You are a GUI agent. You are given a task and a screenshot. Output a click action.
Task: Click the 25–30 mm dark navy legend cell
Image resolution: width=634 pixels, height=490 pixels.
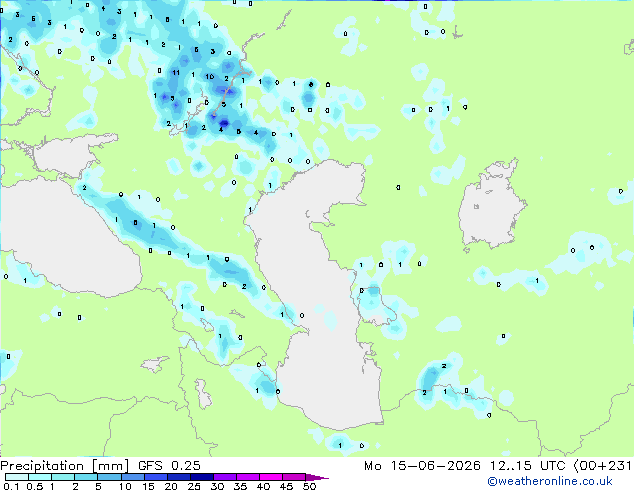click(202, 477)
